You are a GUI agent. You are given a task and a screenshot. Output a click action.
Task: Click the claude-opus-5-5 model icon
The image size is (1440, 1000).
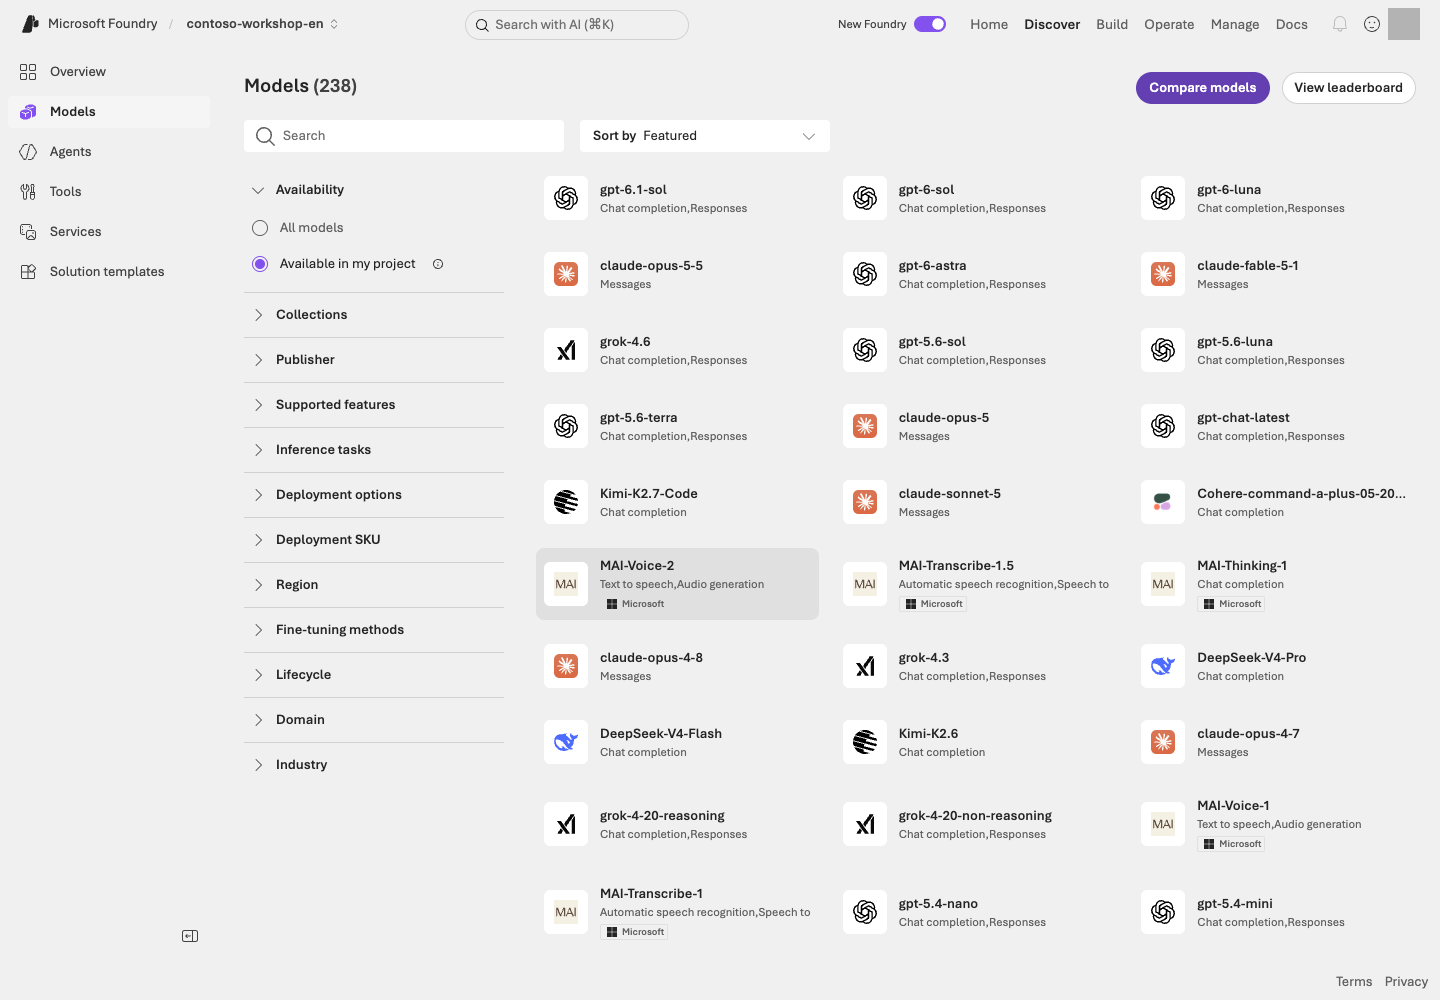pyautogui.click(x=566, y=274)
